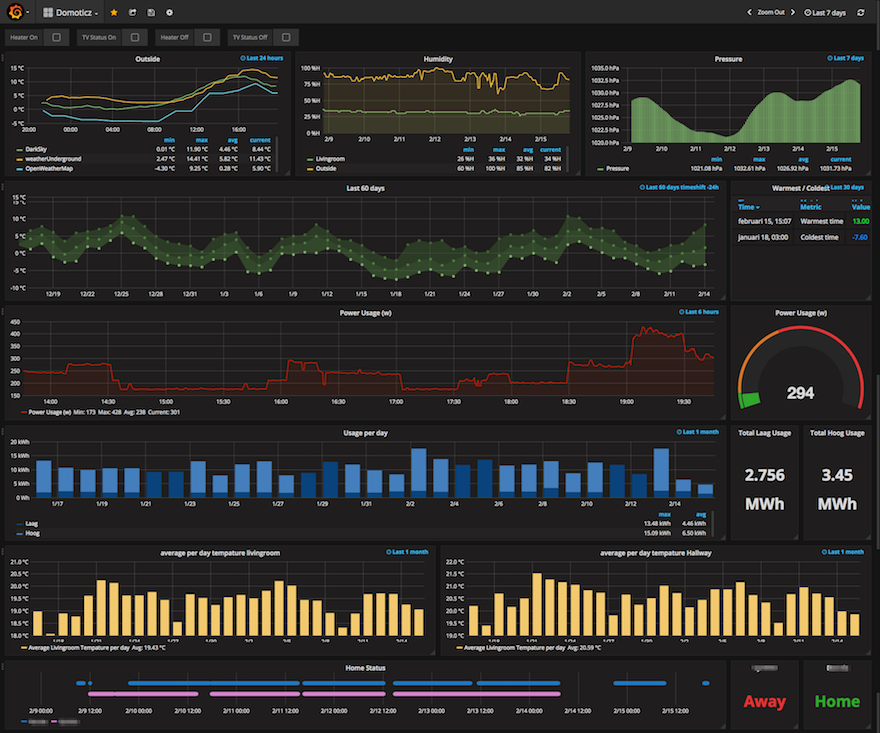Shift time range back with left arrow

coord(749,12)
